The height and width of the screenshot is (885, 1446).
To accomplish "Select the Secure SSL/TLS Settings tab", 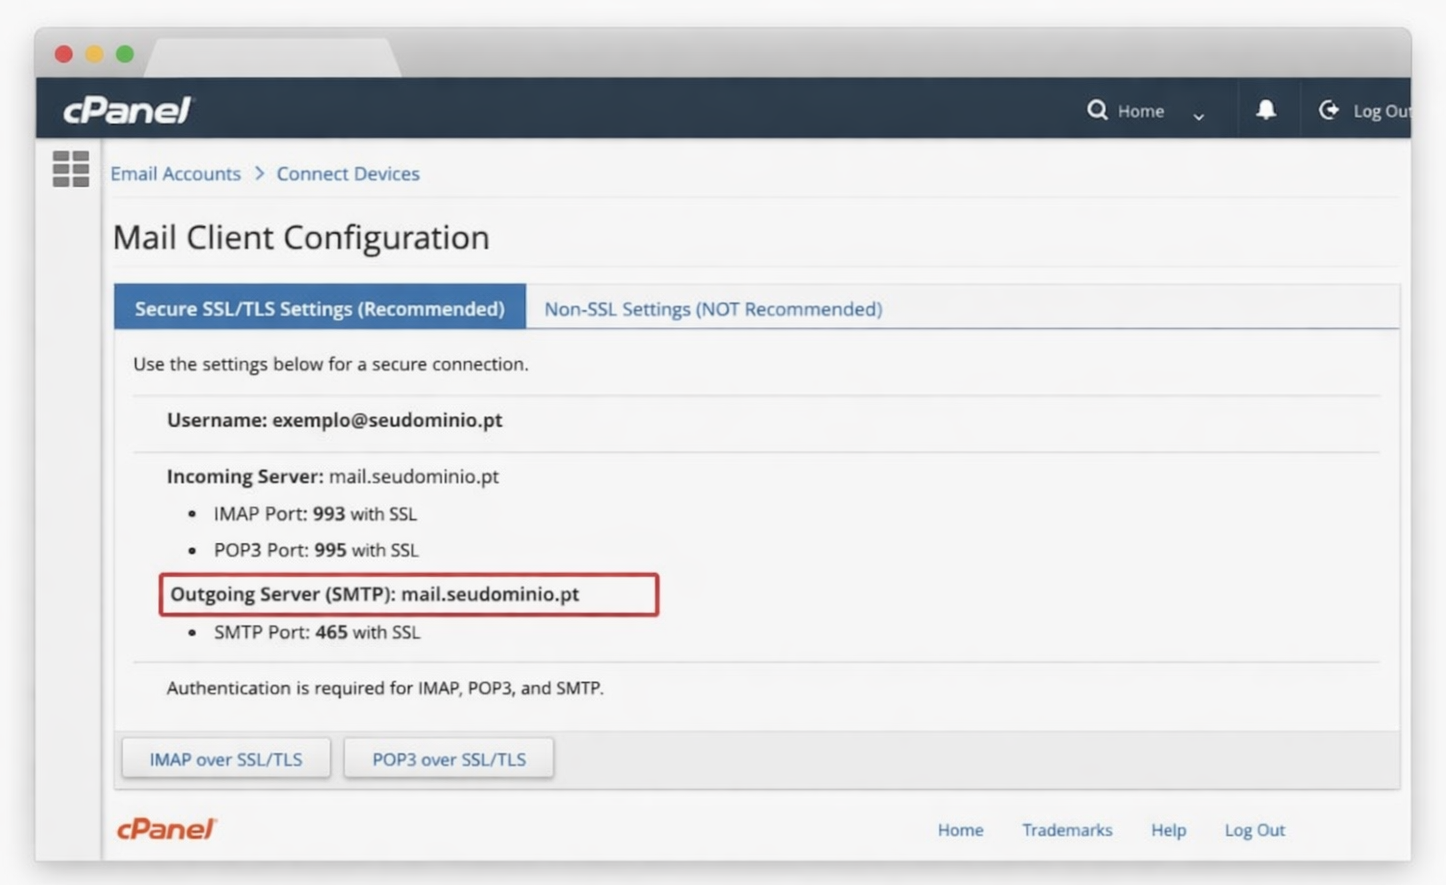I will (x=319, y=308).
